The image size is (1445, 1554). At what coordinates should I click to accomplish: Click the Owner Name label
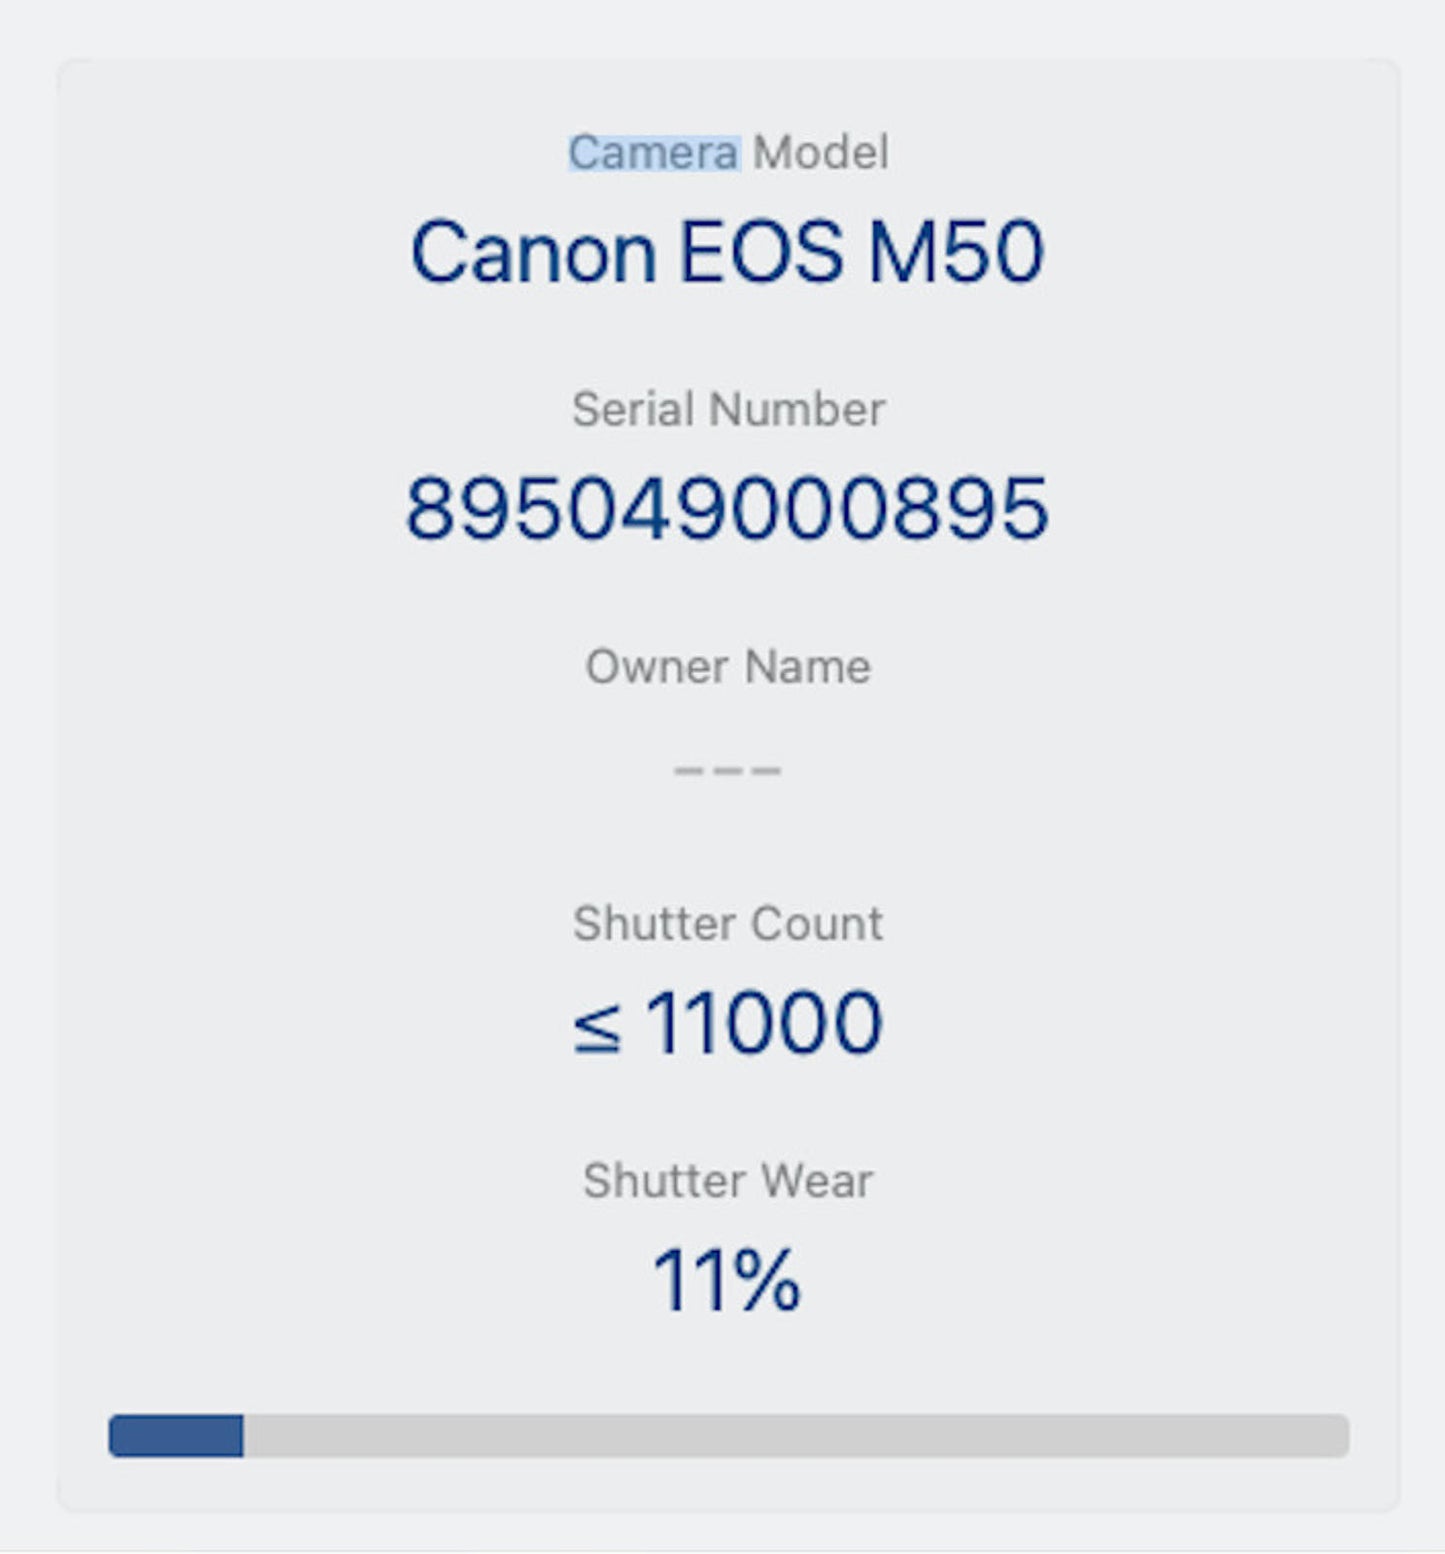728,667
